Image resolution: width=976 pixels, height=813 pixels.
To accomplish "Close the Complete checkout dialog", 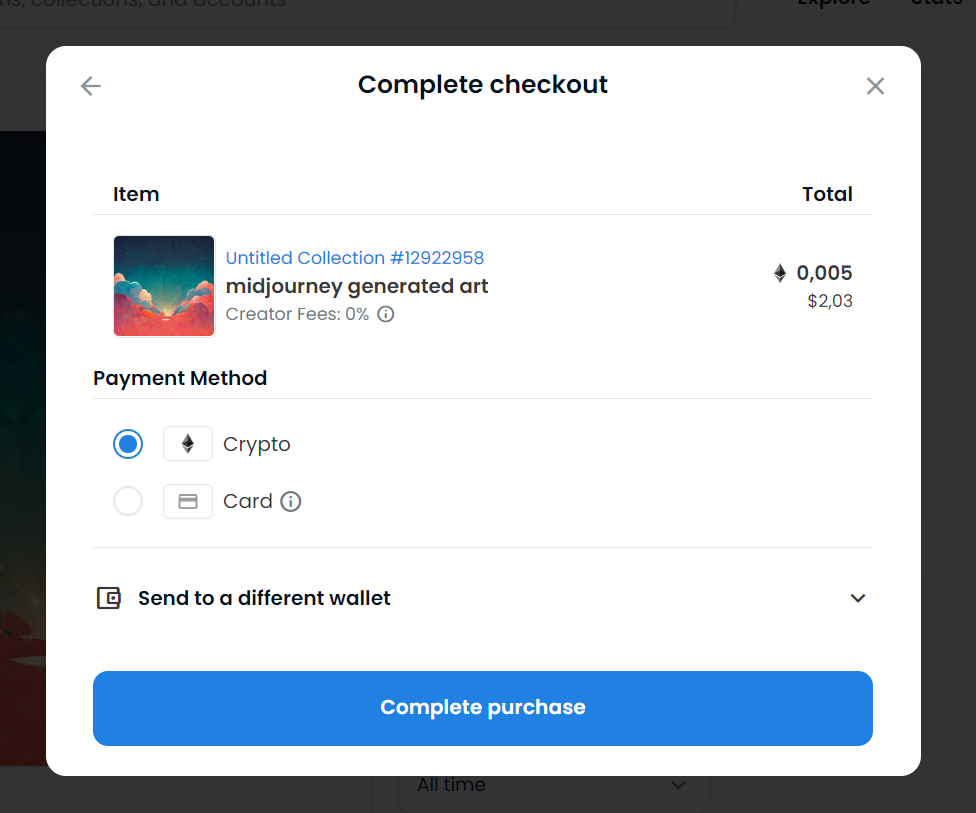I will (875, 86).
